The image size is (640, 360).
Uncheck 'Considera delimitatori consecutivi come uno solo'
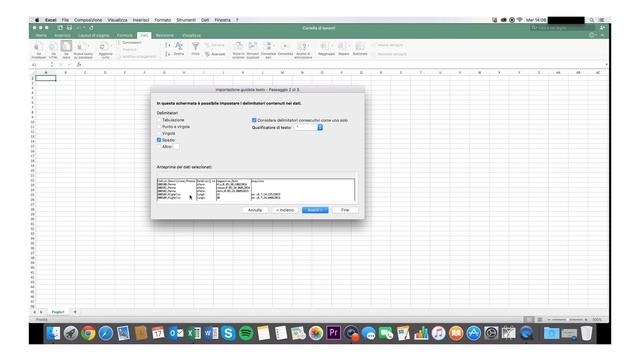[x=254, y=120]
